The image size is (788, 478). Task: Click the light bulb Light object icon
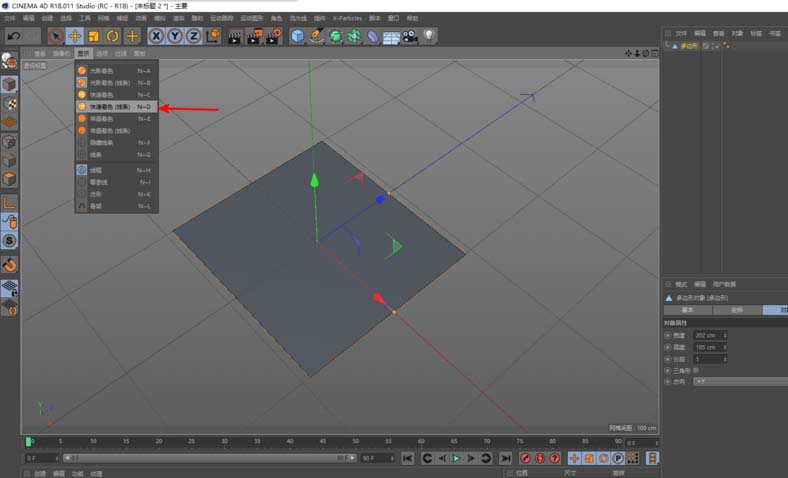428,36
